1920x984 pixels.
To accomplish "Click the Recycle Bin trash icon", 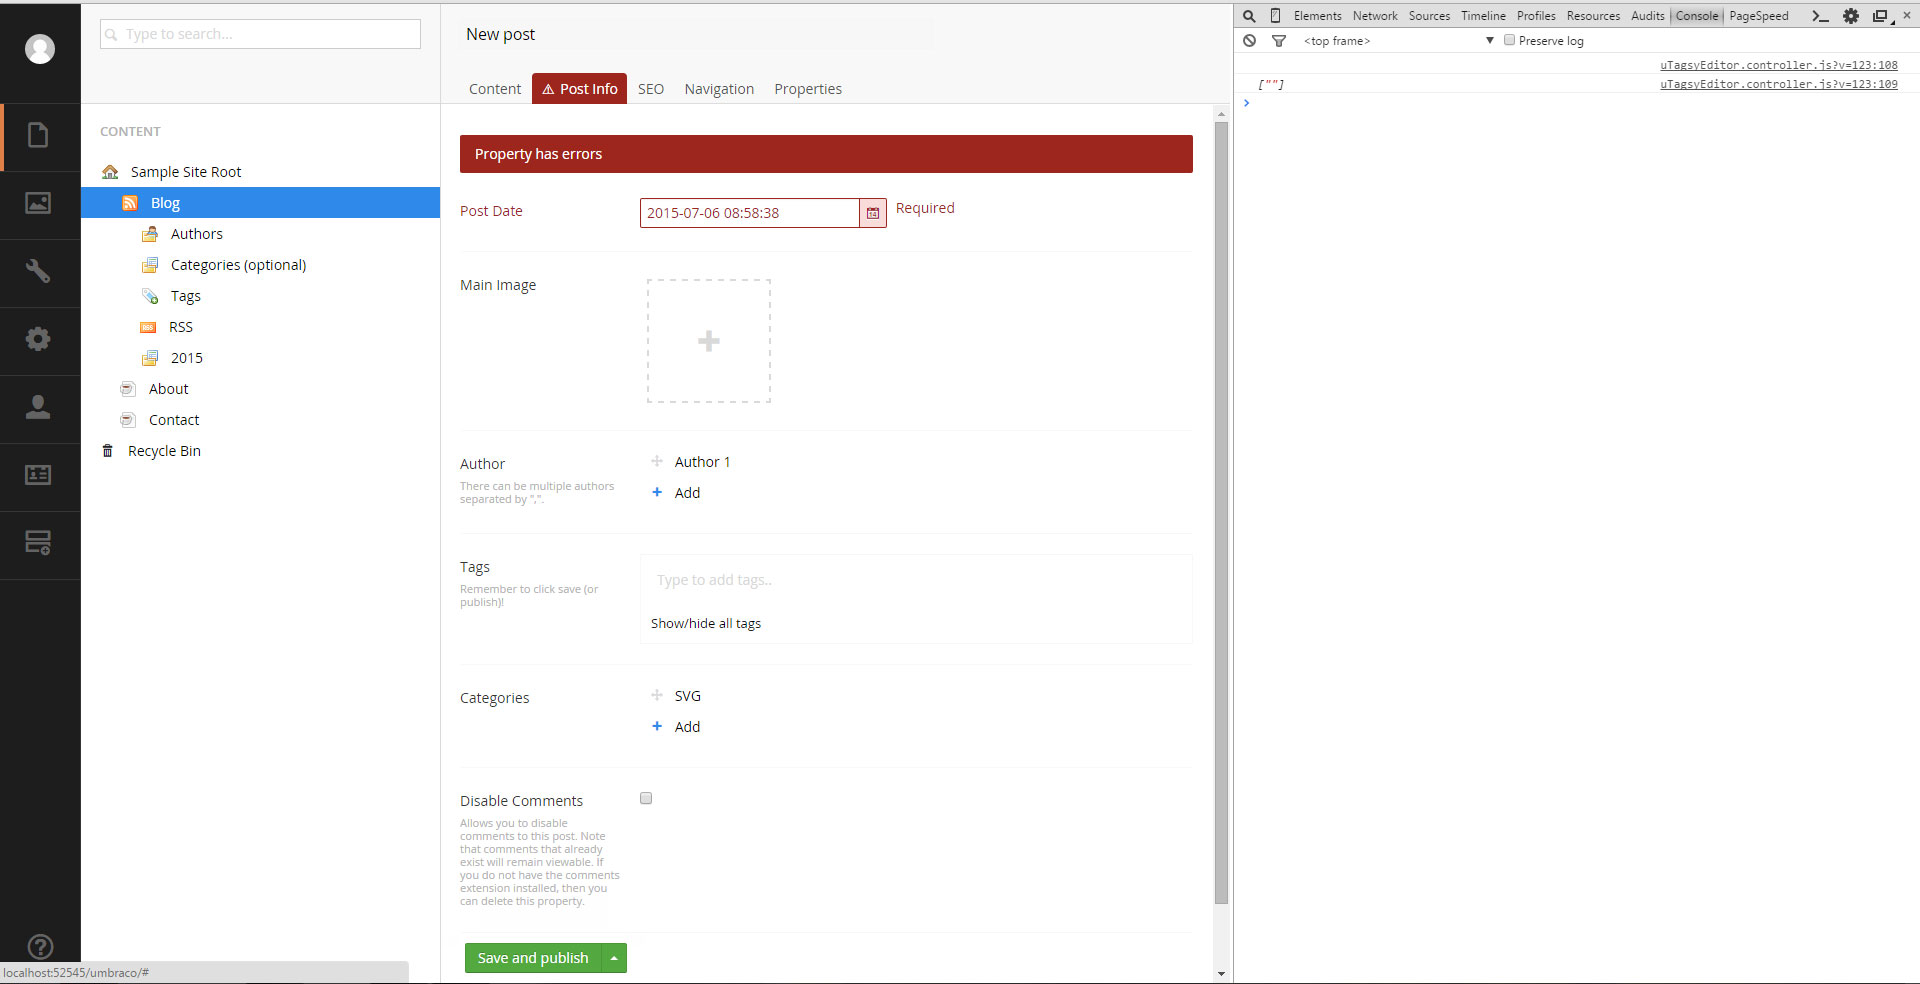I will click(108, 451).
